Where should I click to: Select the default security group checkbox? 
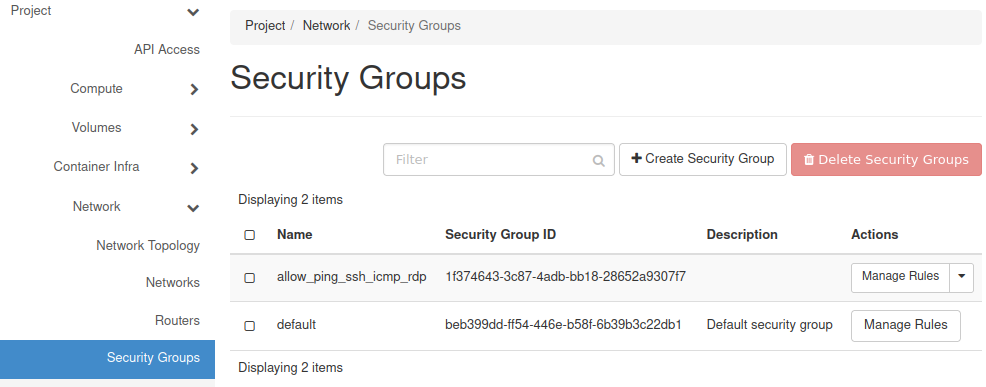250,325
